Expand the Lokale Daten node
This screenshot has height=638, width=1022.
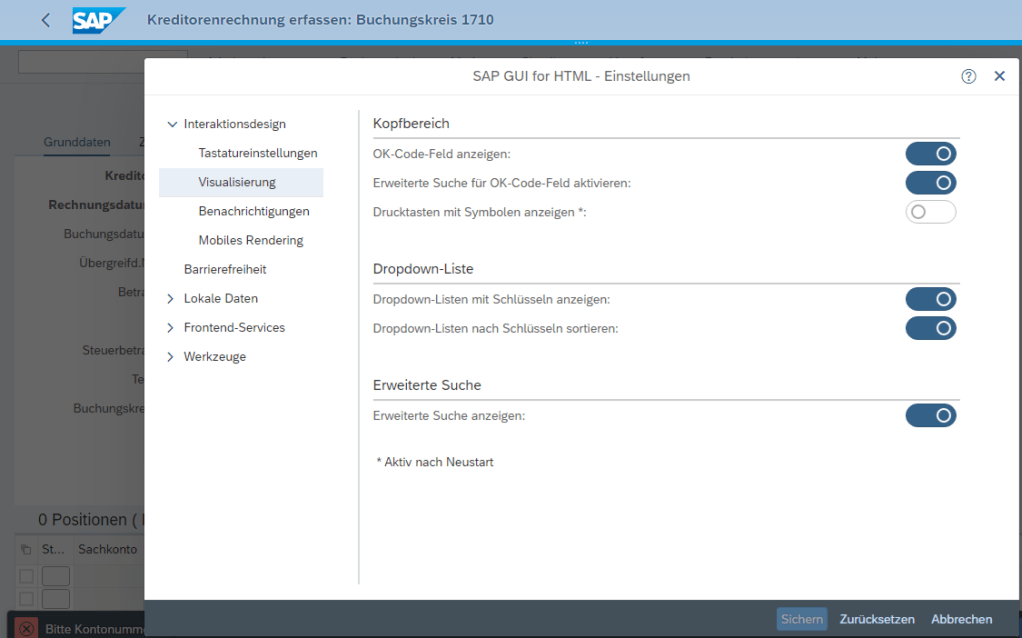171,299
